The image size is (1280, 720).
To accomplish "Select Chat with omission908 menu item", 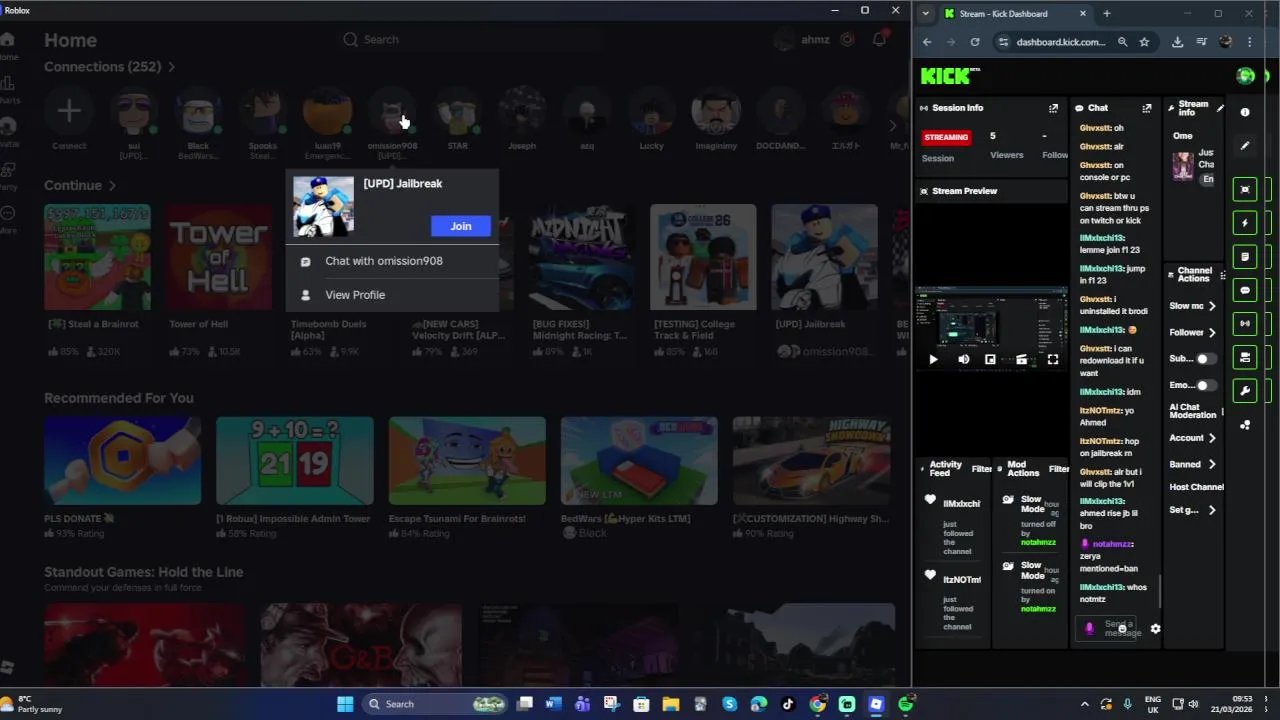I will [x=392, y=261].
